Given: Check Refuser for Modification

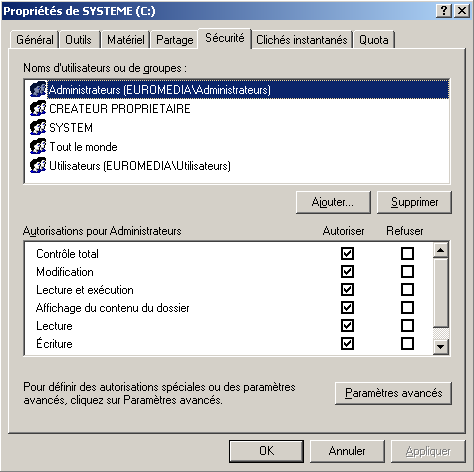Looking at the screenshot, I should coord(407,271).
